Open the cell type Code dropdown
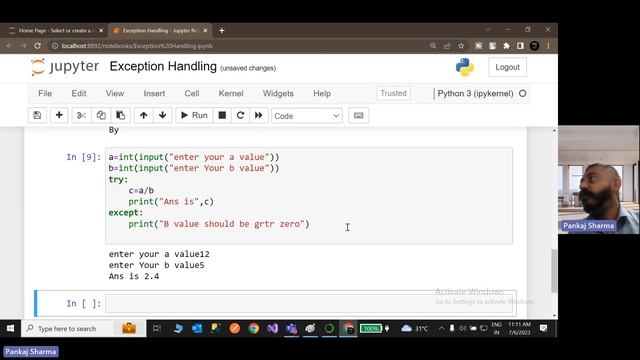 click(x=307, y=116)
